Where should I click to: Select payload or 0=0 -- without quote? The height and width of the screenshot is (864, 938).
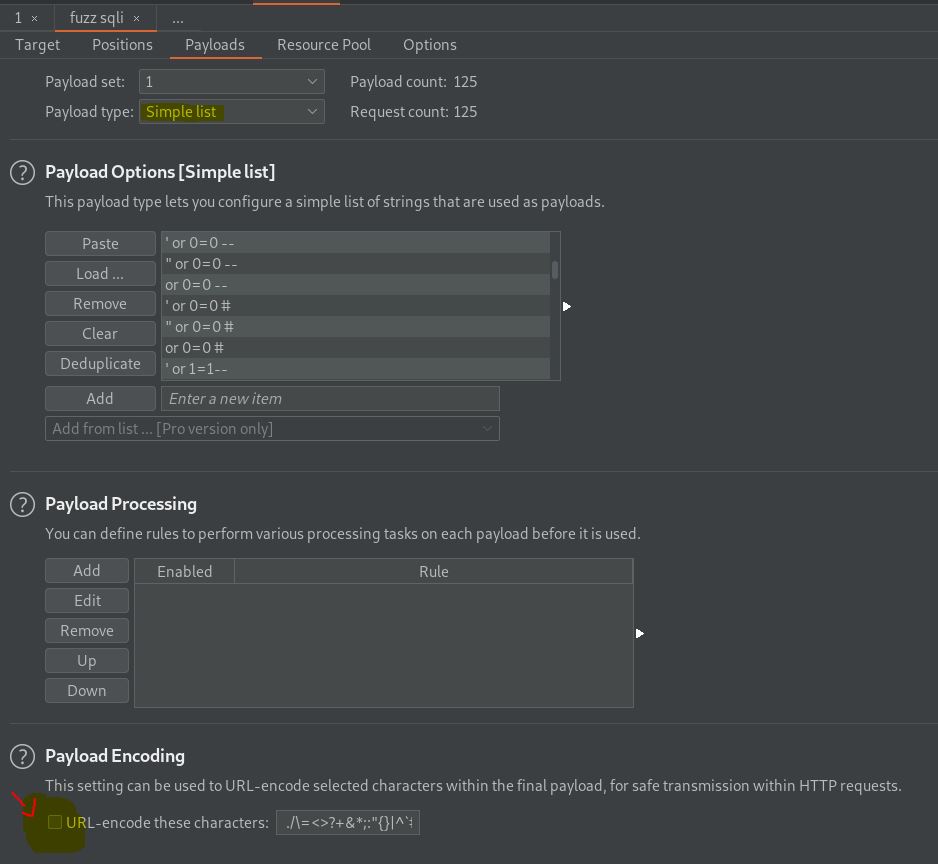(x=356, y=285)
